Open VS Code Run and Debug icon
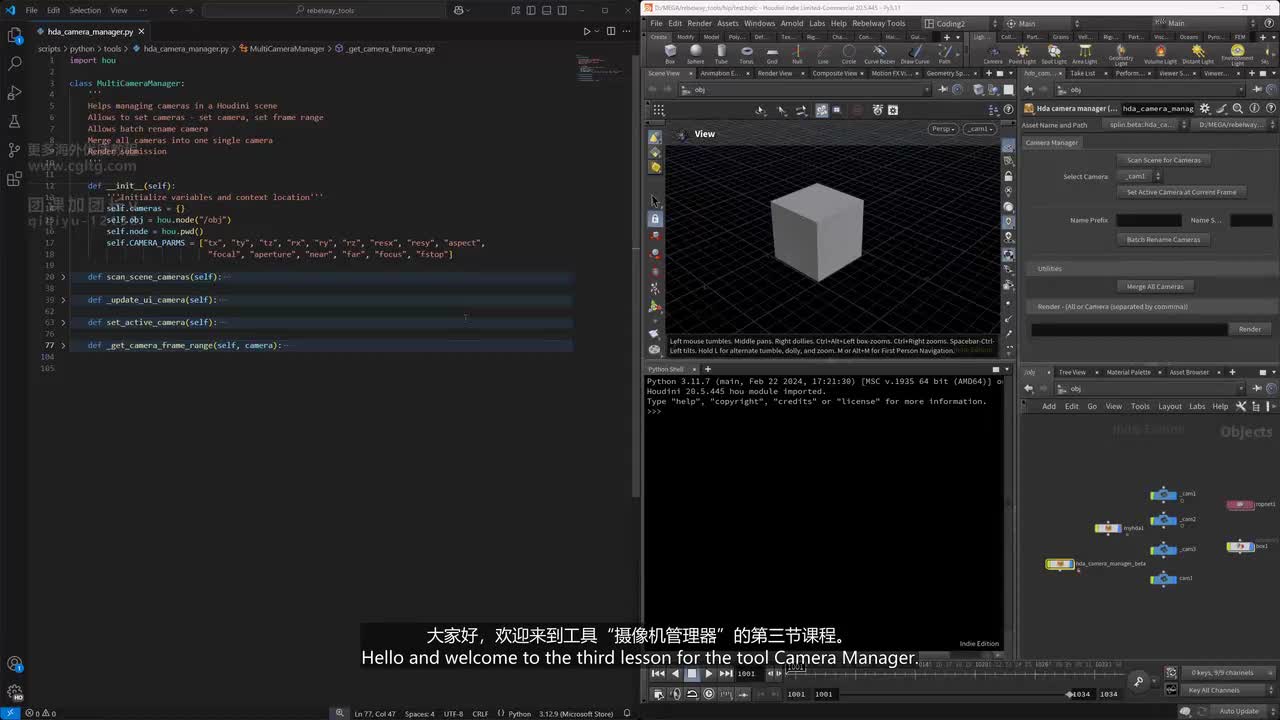The image size is (1280, 720). 15,92
